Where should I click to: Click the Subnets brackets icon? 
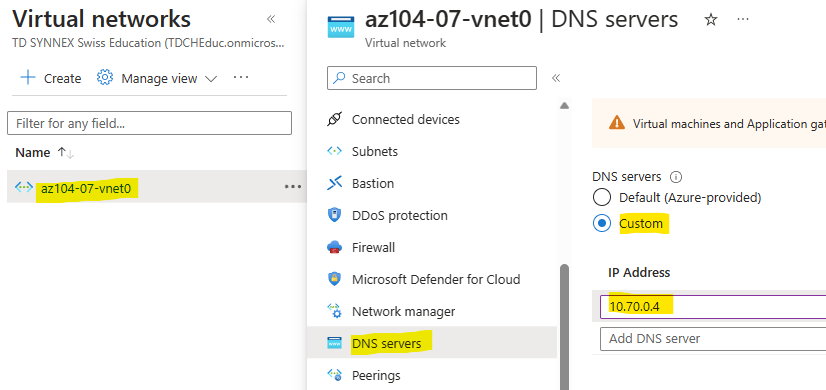click(x=335, y=152)
